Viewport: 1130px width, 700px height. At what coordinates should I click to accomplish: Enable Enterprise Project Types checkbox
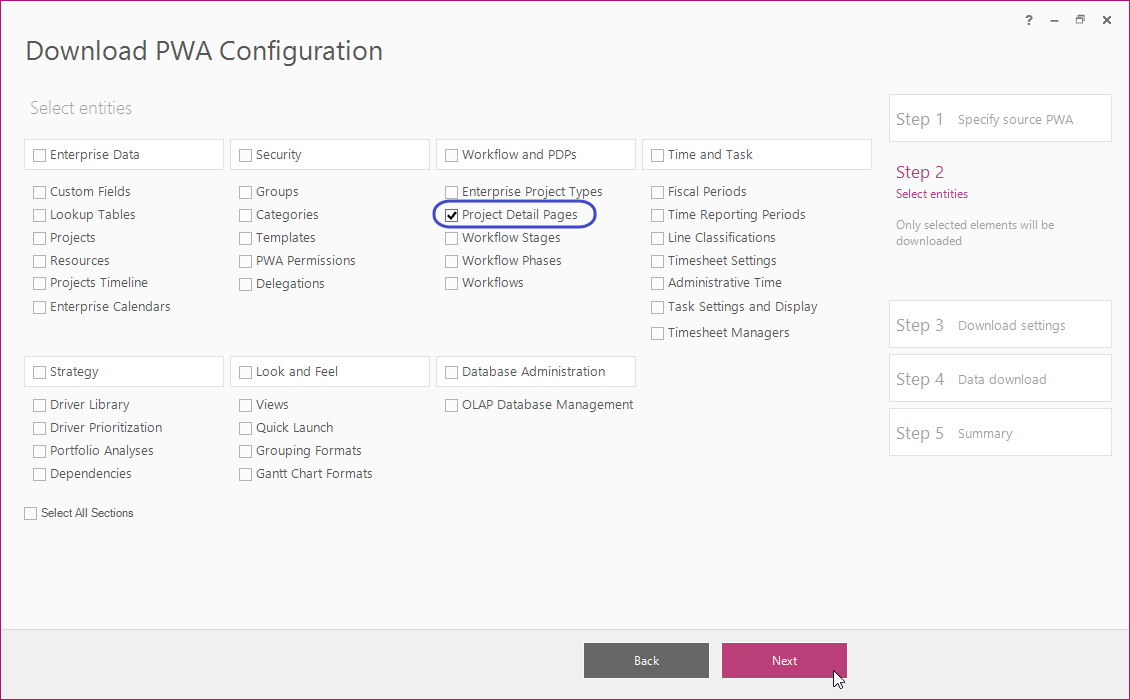452,192
